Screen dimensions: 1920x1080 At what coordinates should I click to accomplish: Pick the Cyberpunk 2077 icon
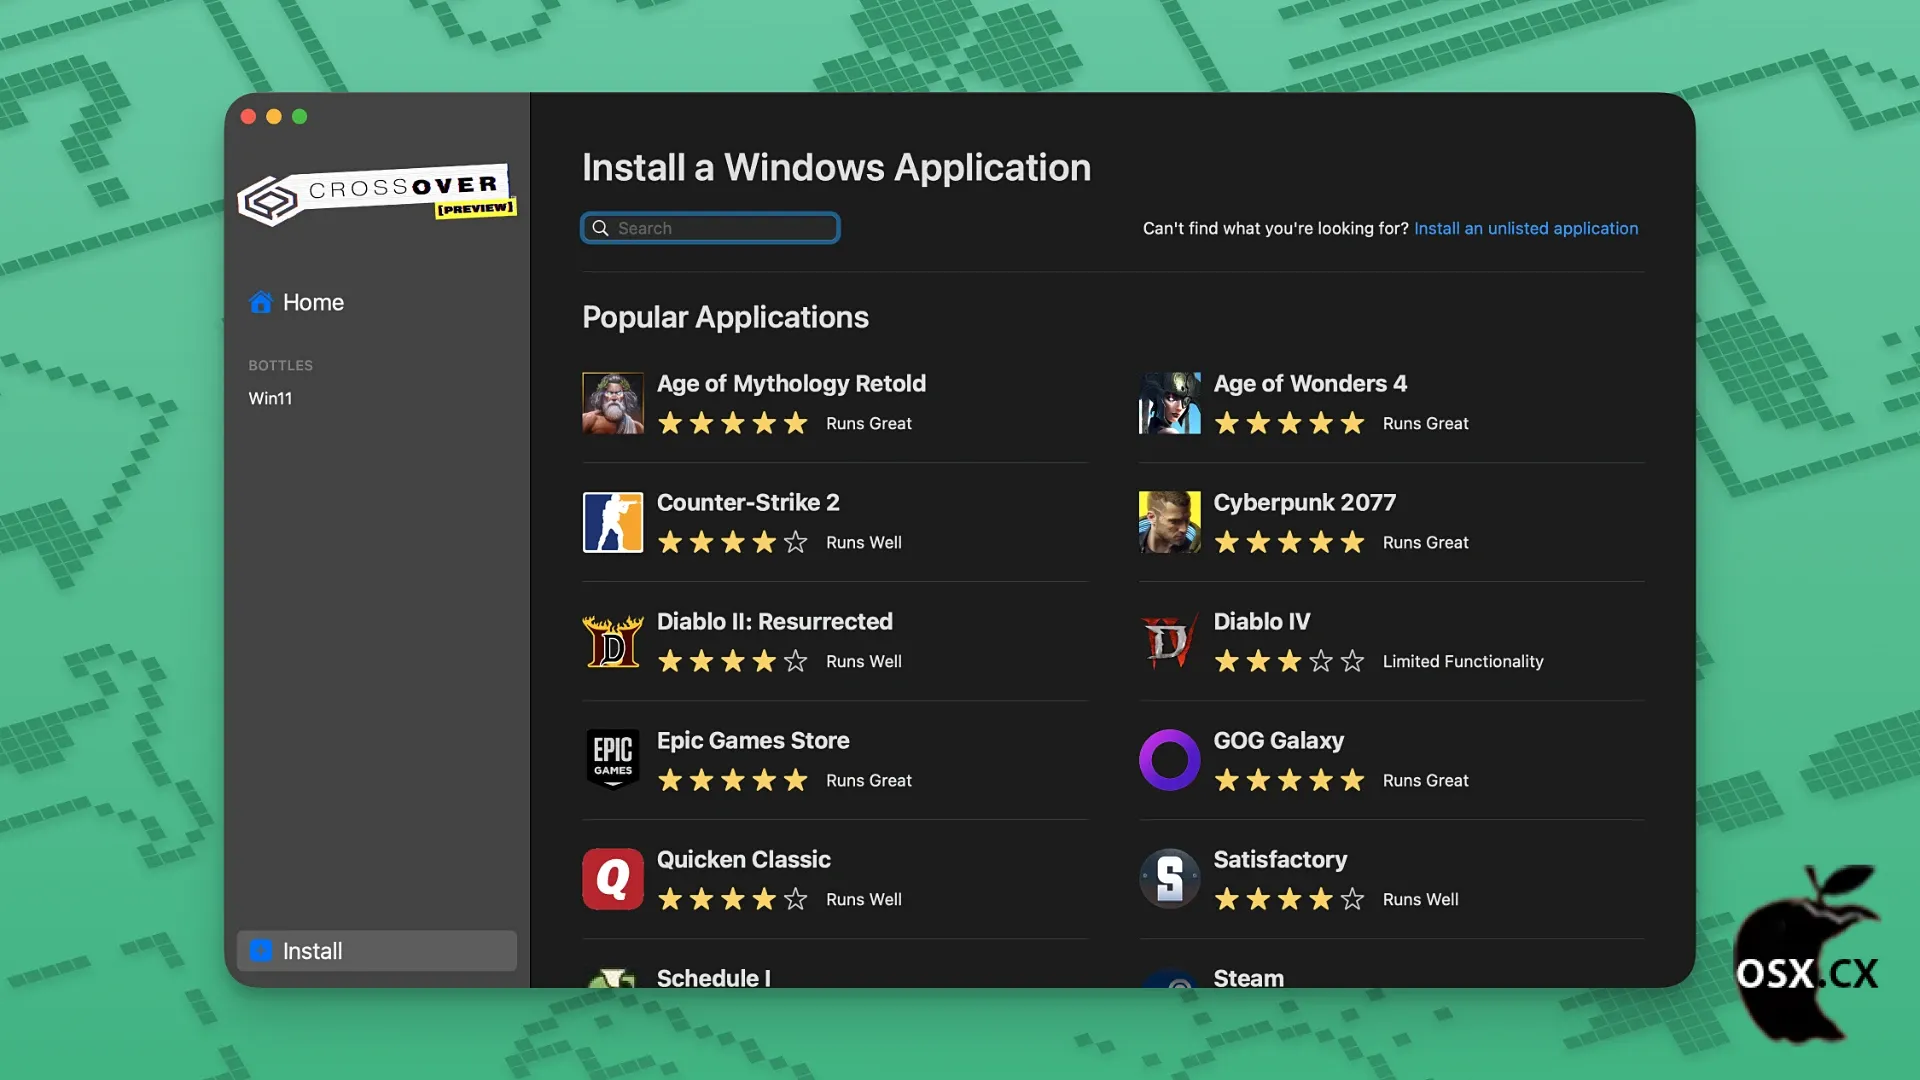[x=1170, y=522]
